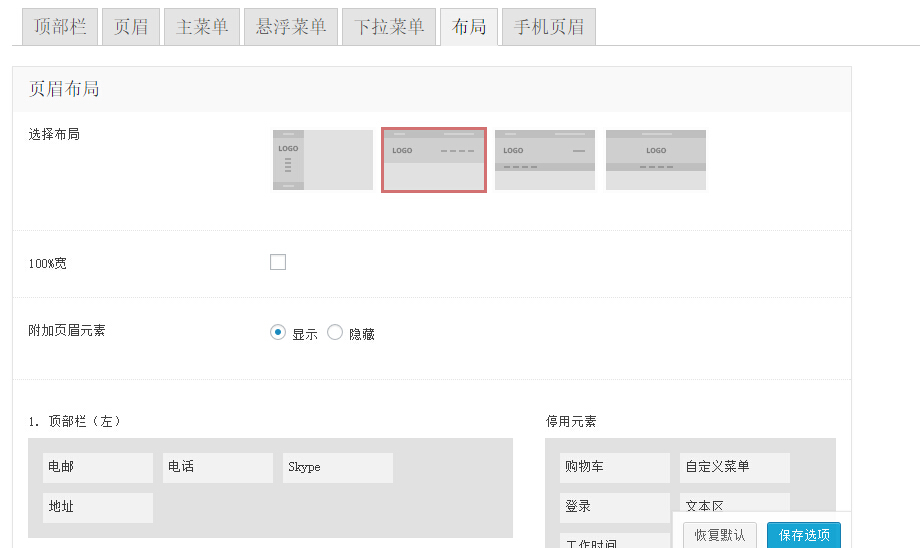Click the 电话 element block

[218, 467]
